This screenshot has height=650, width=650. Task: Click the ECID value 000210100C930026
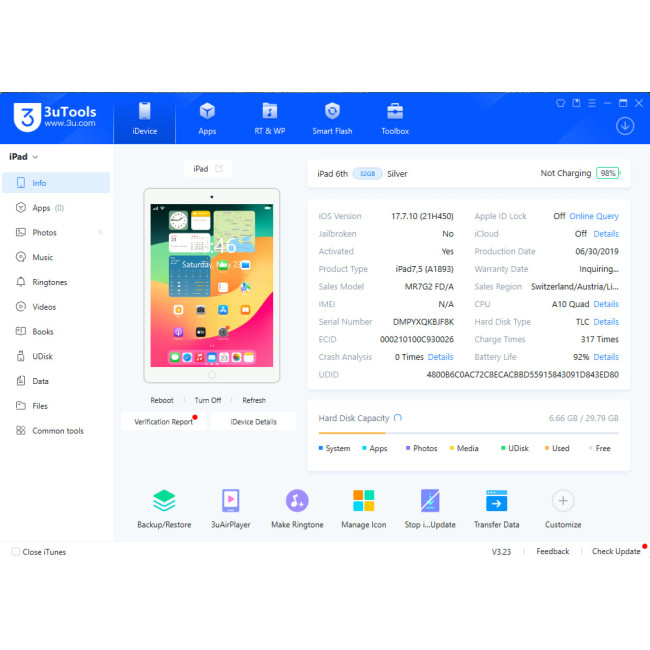pos(417,340)
